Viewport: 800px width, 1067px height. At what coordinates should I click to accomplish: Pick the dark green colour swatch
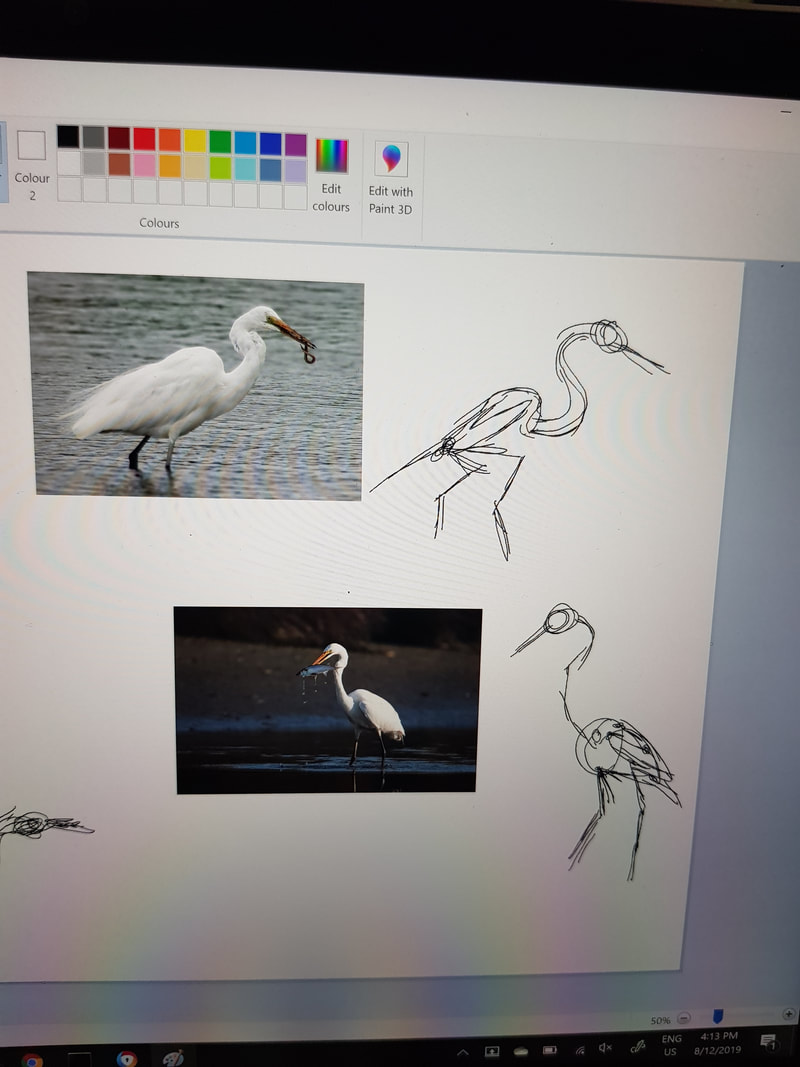pyautogui.click(x=220, y=142)
